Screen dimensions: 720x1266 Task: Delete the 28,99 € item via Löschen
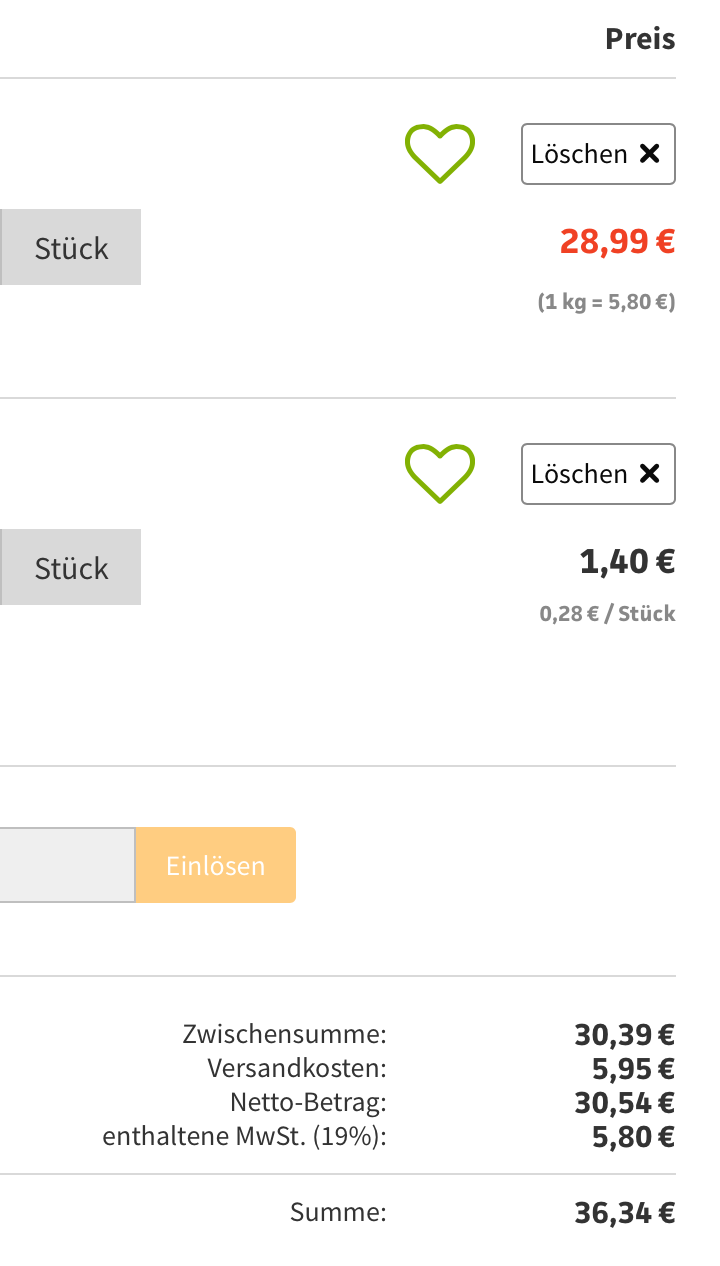click(x=598, y=154)
